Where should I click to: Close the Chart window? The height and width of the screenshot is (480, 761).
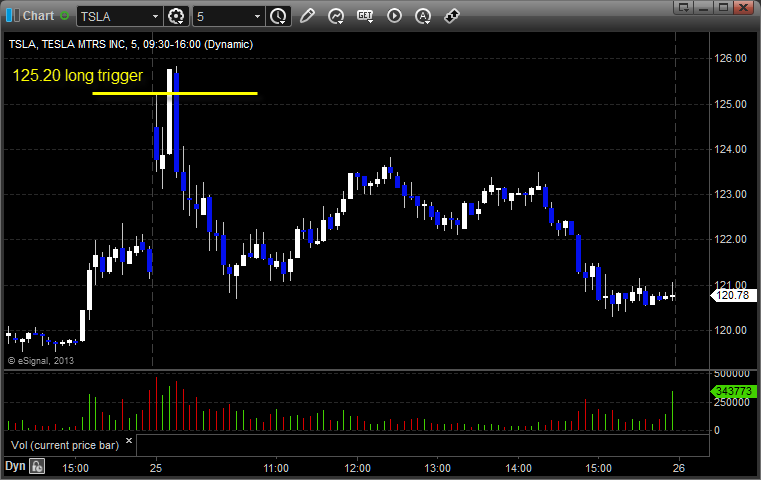(x=743, y=7)
